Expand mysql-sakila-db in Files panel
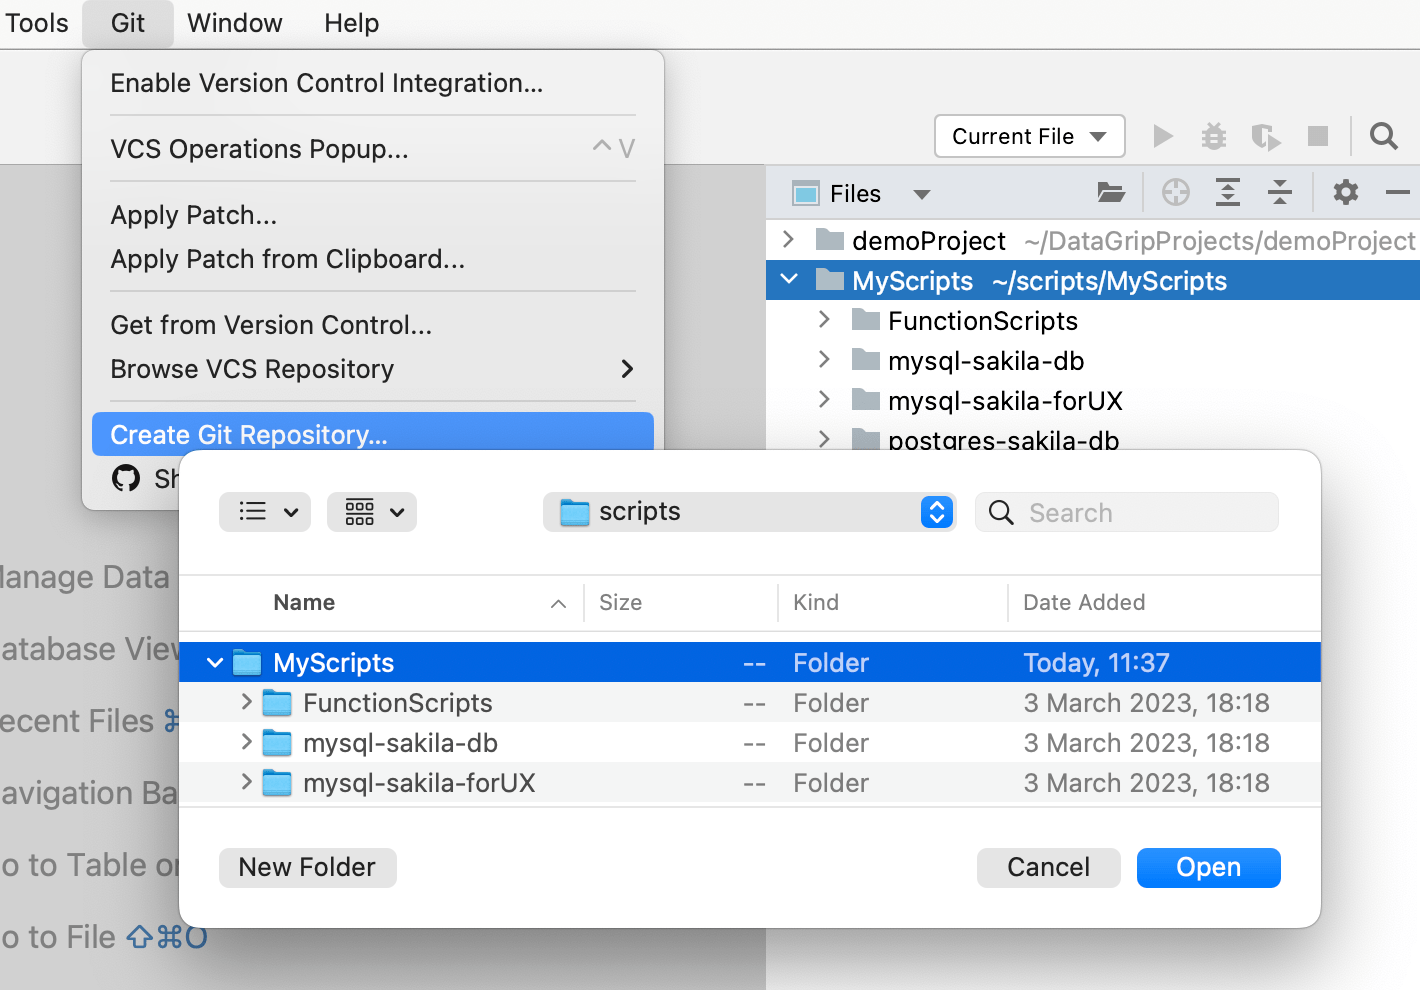The height and width of the screenshot is (990, 1420). click(824, 359)
